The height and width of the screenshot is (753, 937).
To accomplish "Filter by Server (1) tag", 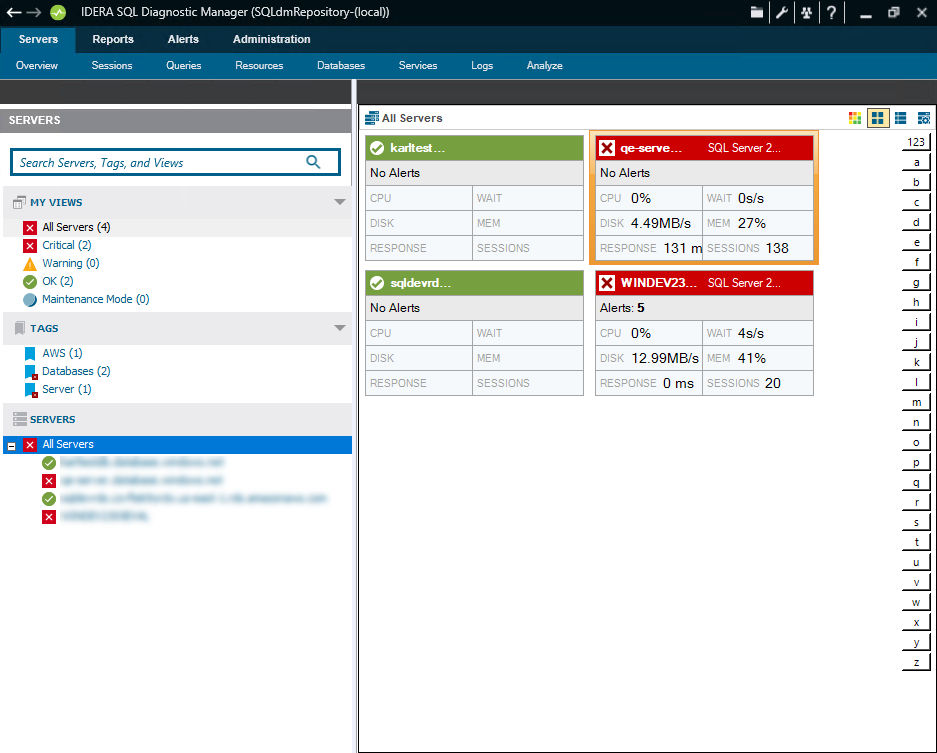I will coord(66,389).
